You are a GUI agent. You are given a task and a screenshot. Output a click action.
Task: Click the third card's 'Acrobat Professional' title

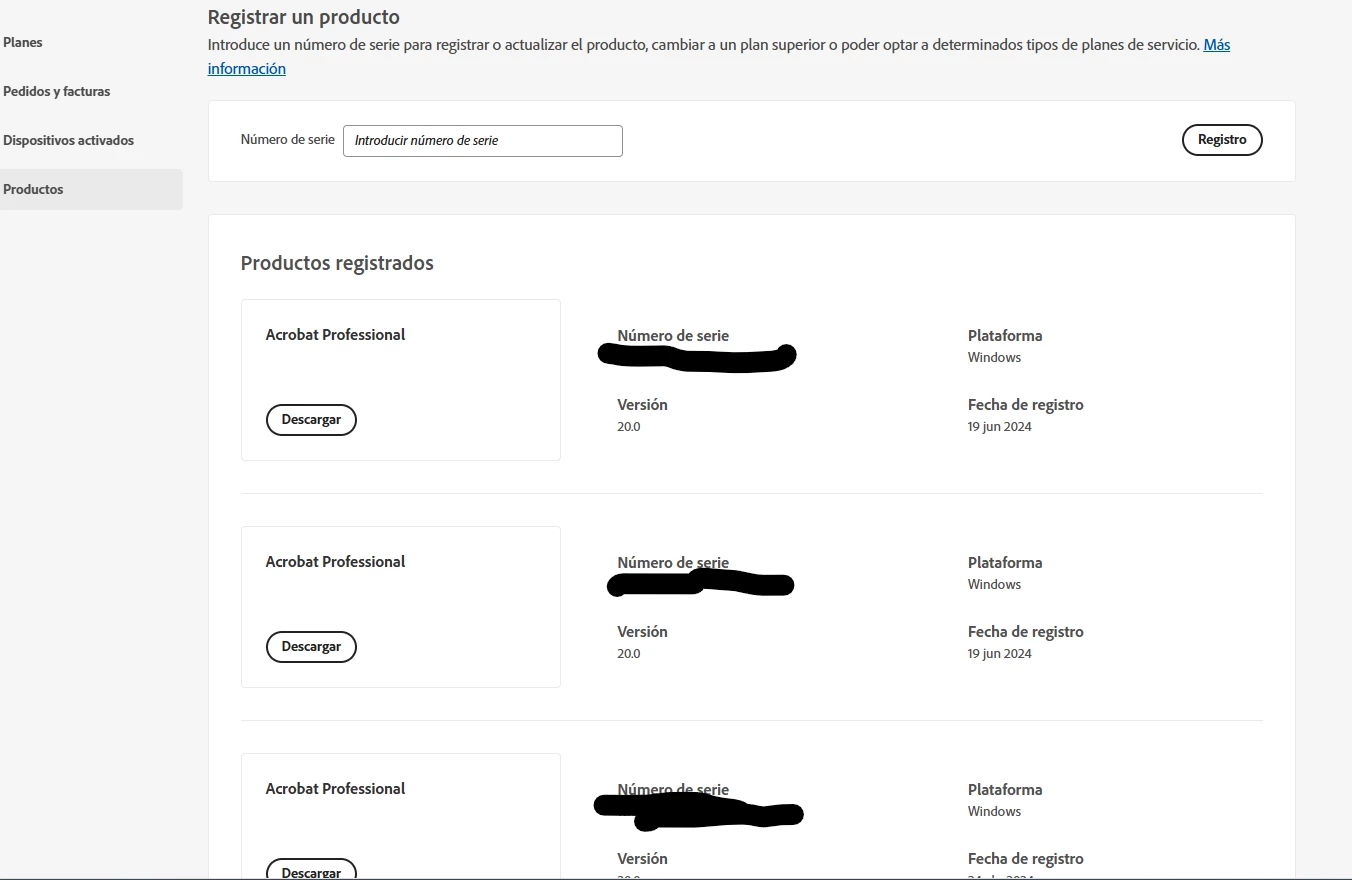coord(335,788)
